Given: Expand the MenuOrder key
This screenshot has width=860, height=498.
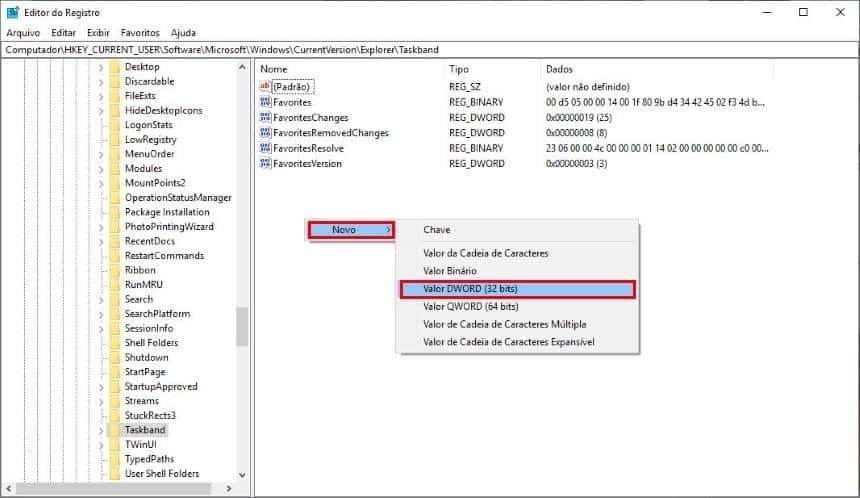Looking at the screenshot, I should 101,155.
